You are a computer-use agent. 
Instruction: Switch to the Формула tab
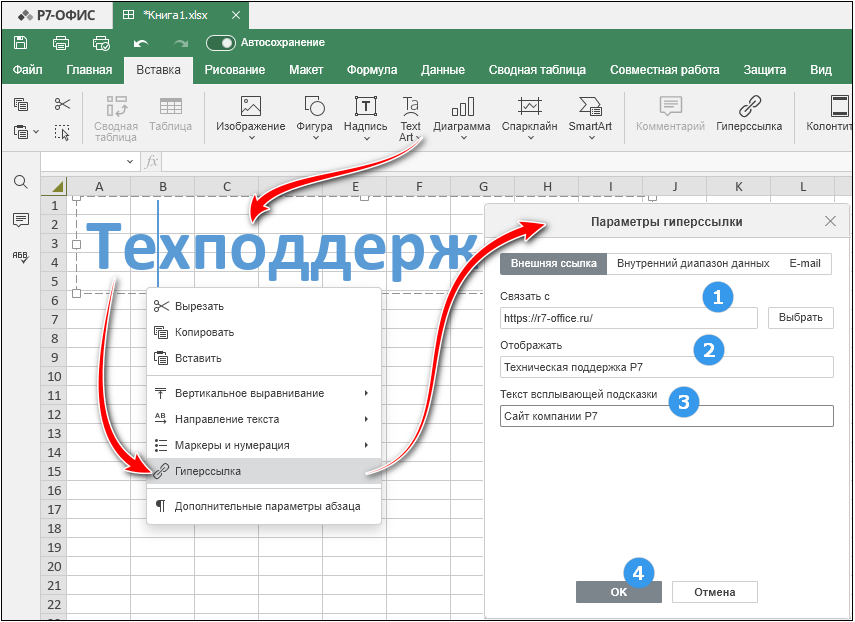pos(372,70)
